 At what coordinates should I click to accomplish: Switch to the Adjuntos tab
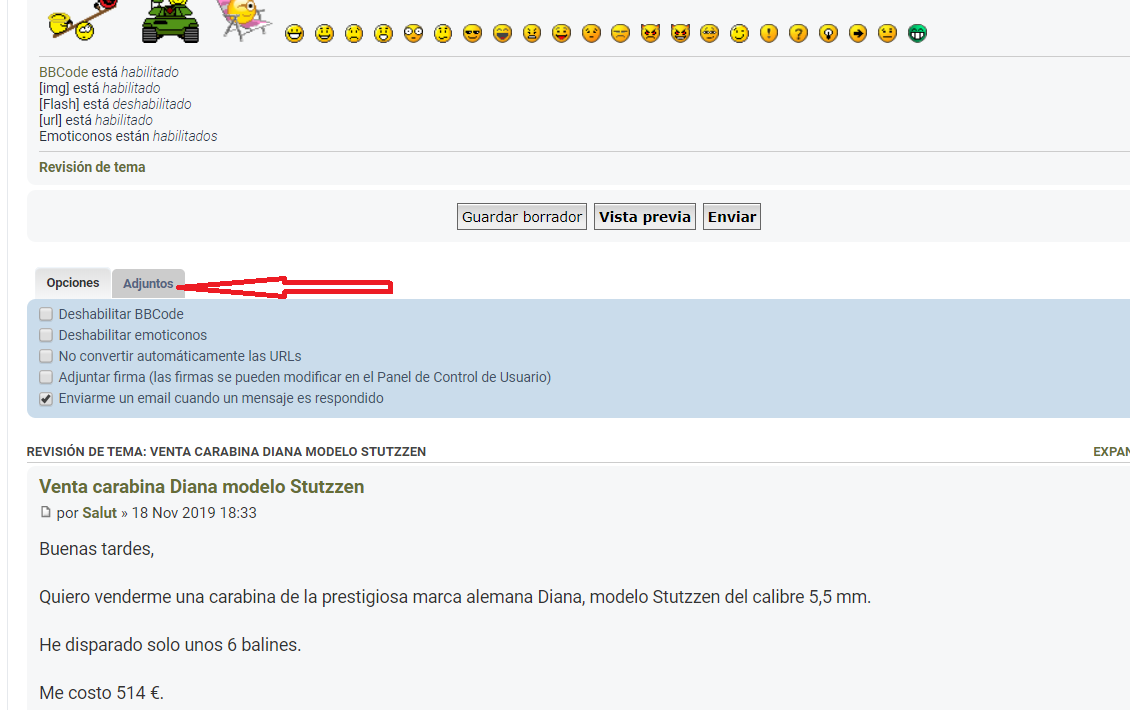click(148, 284)
